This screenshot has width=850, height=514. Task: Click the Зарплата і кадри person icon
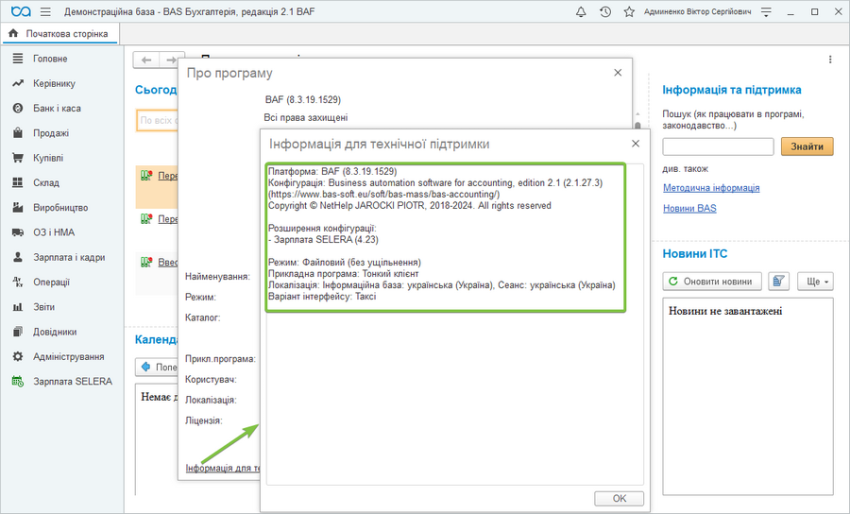pos(18,257)
